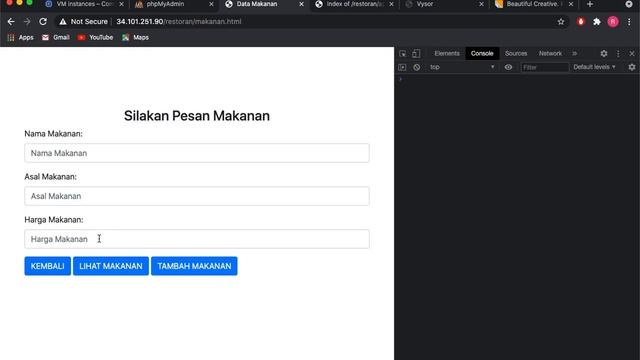Open the YouTube bookmark
Image resolution: width=640 pixels, height=360 pixels.
point(96,38)
